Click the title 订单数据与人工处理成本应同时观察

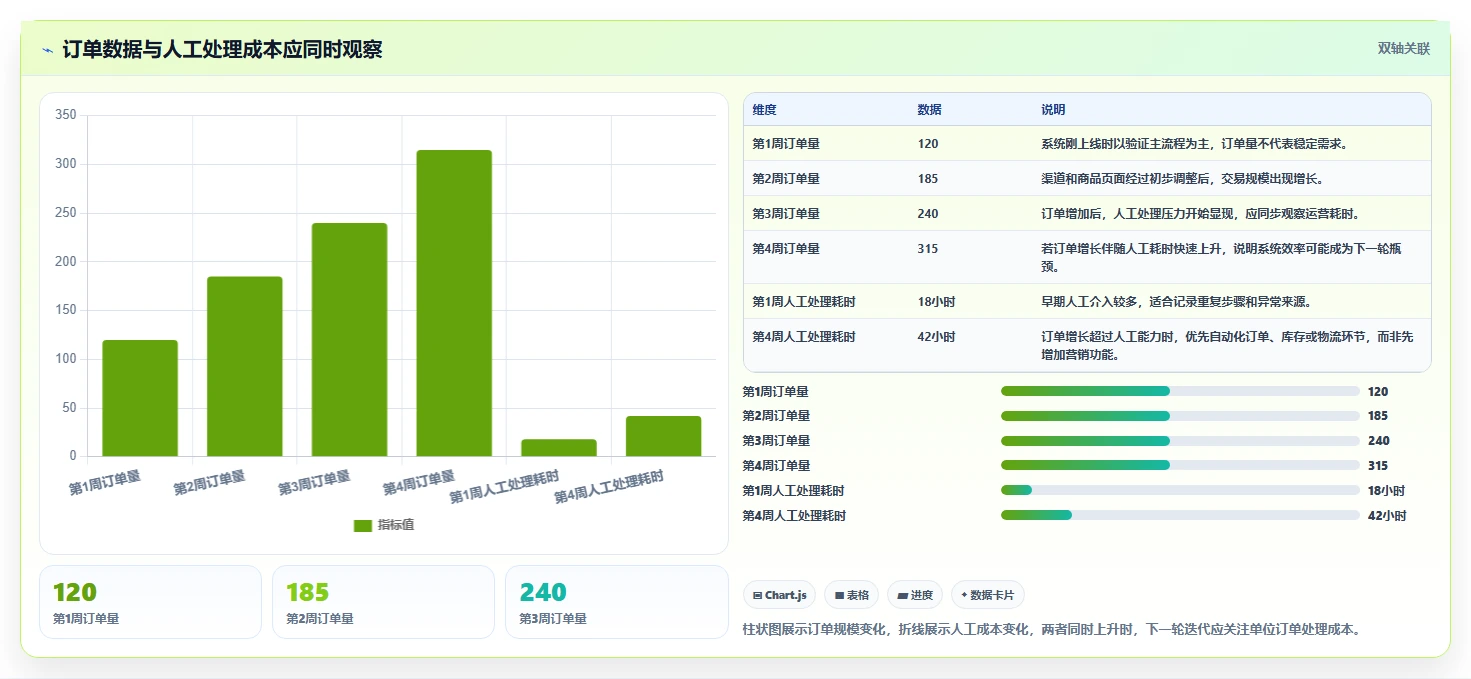[x=222, y=50]
